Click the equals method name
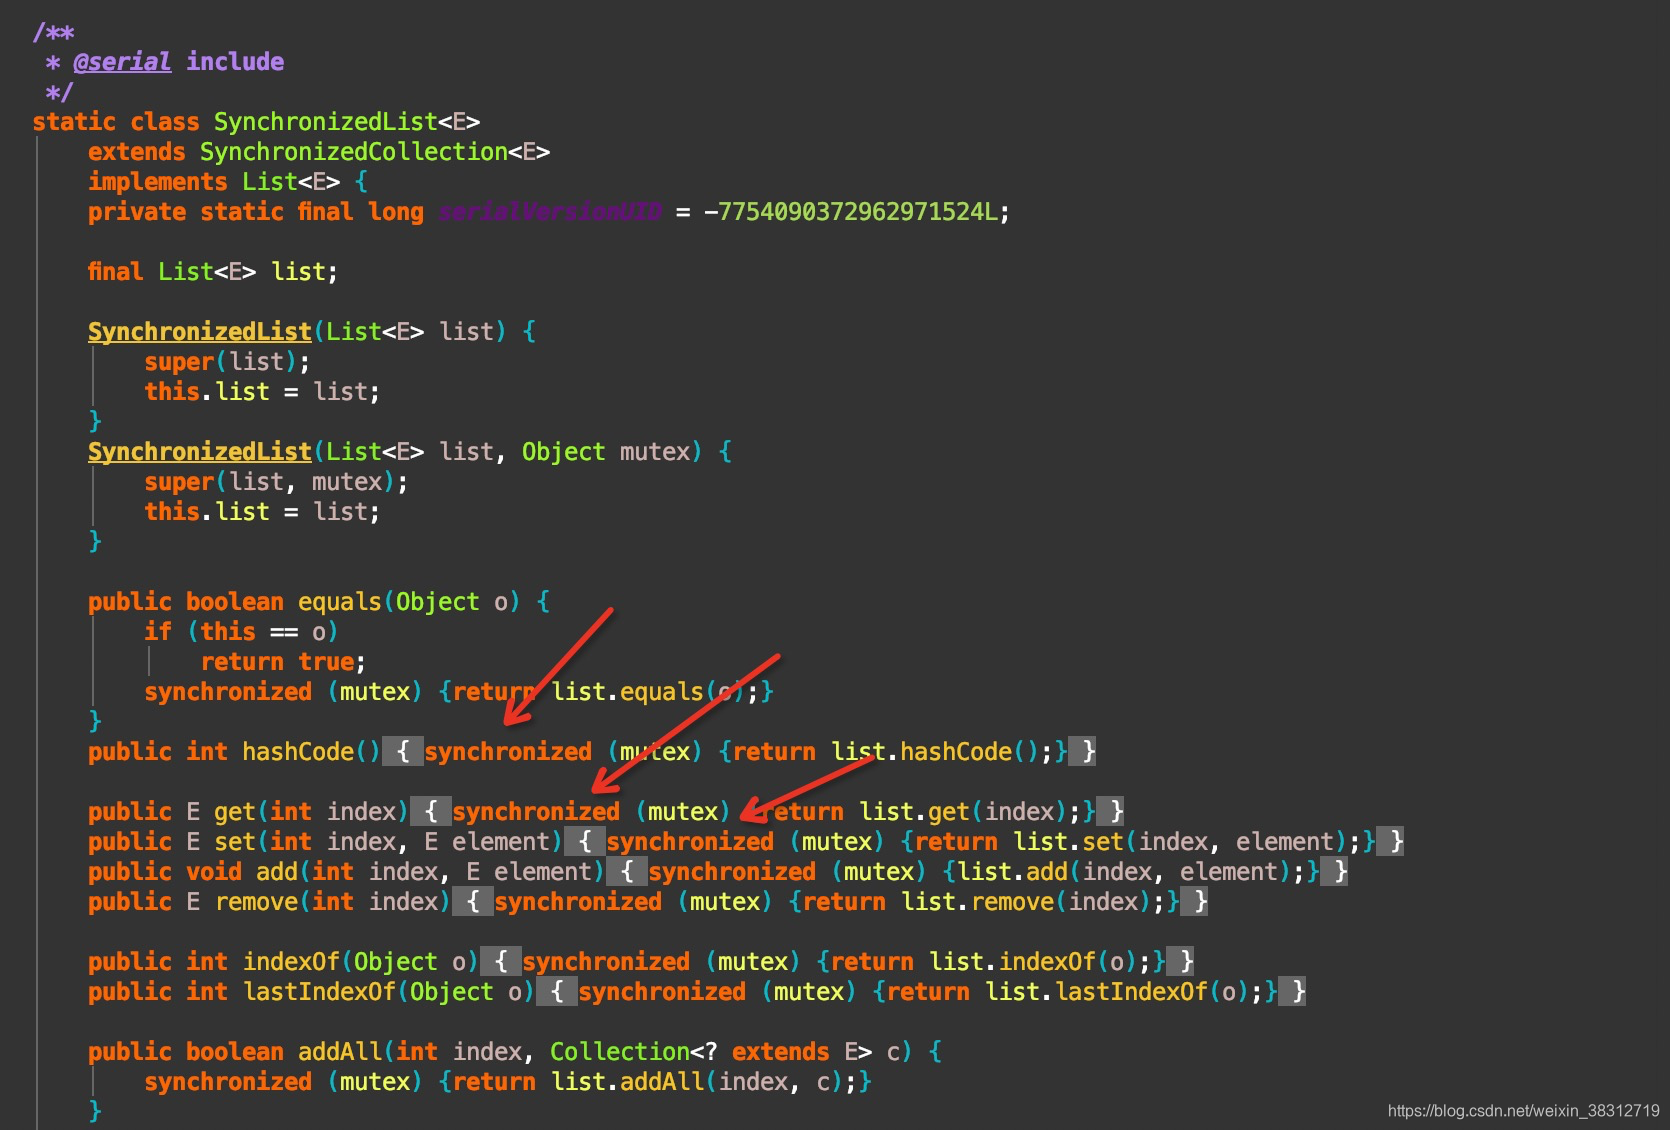 click(x=340, y=602)
